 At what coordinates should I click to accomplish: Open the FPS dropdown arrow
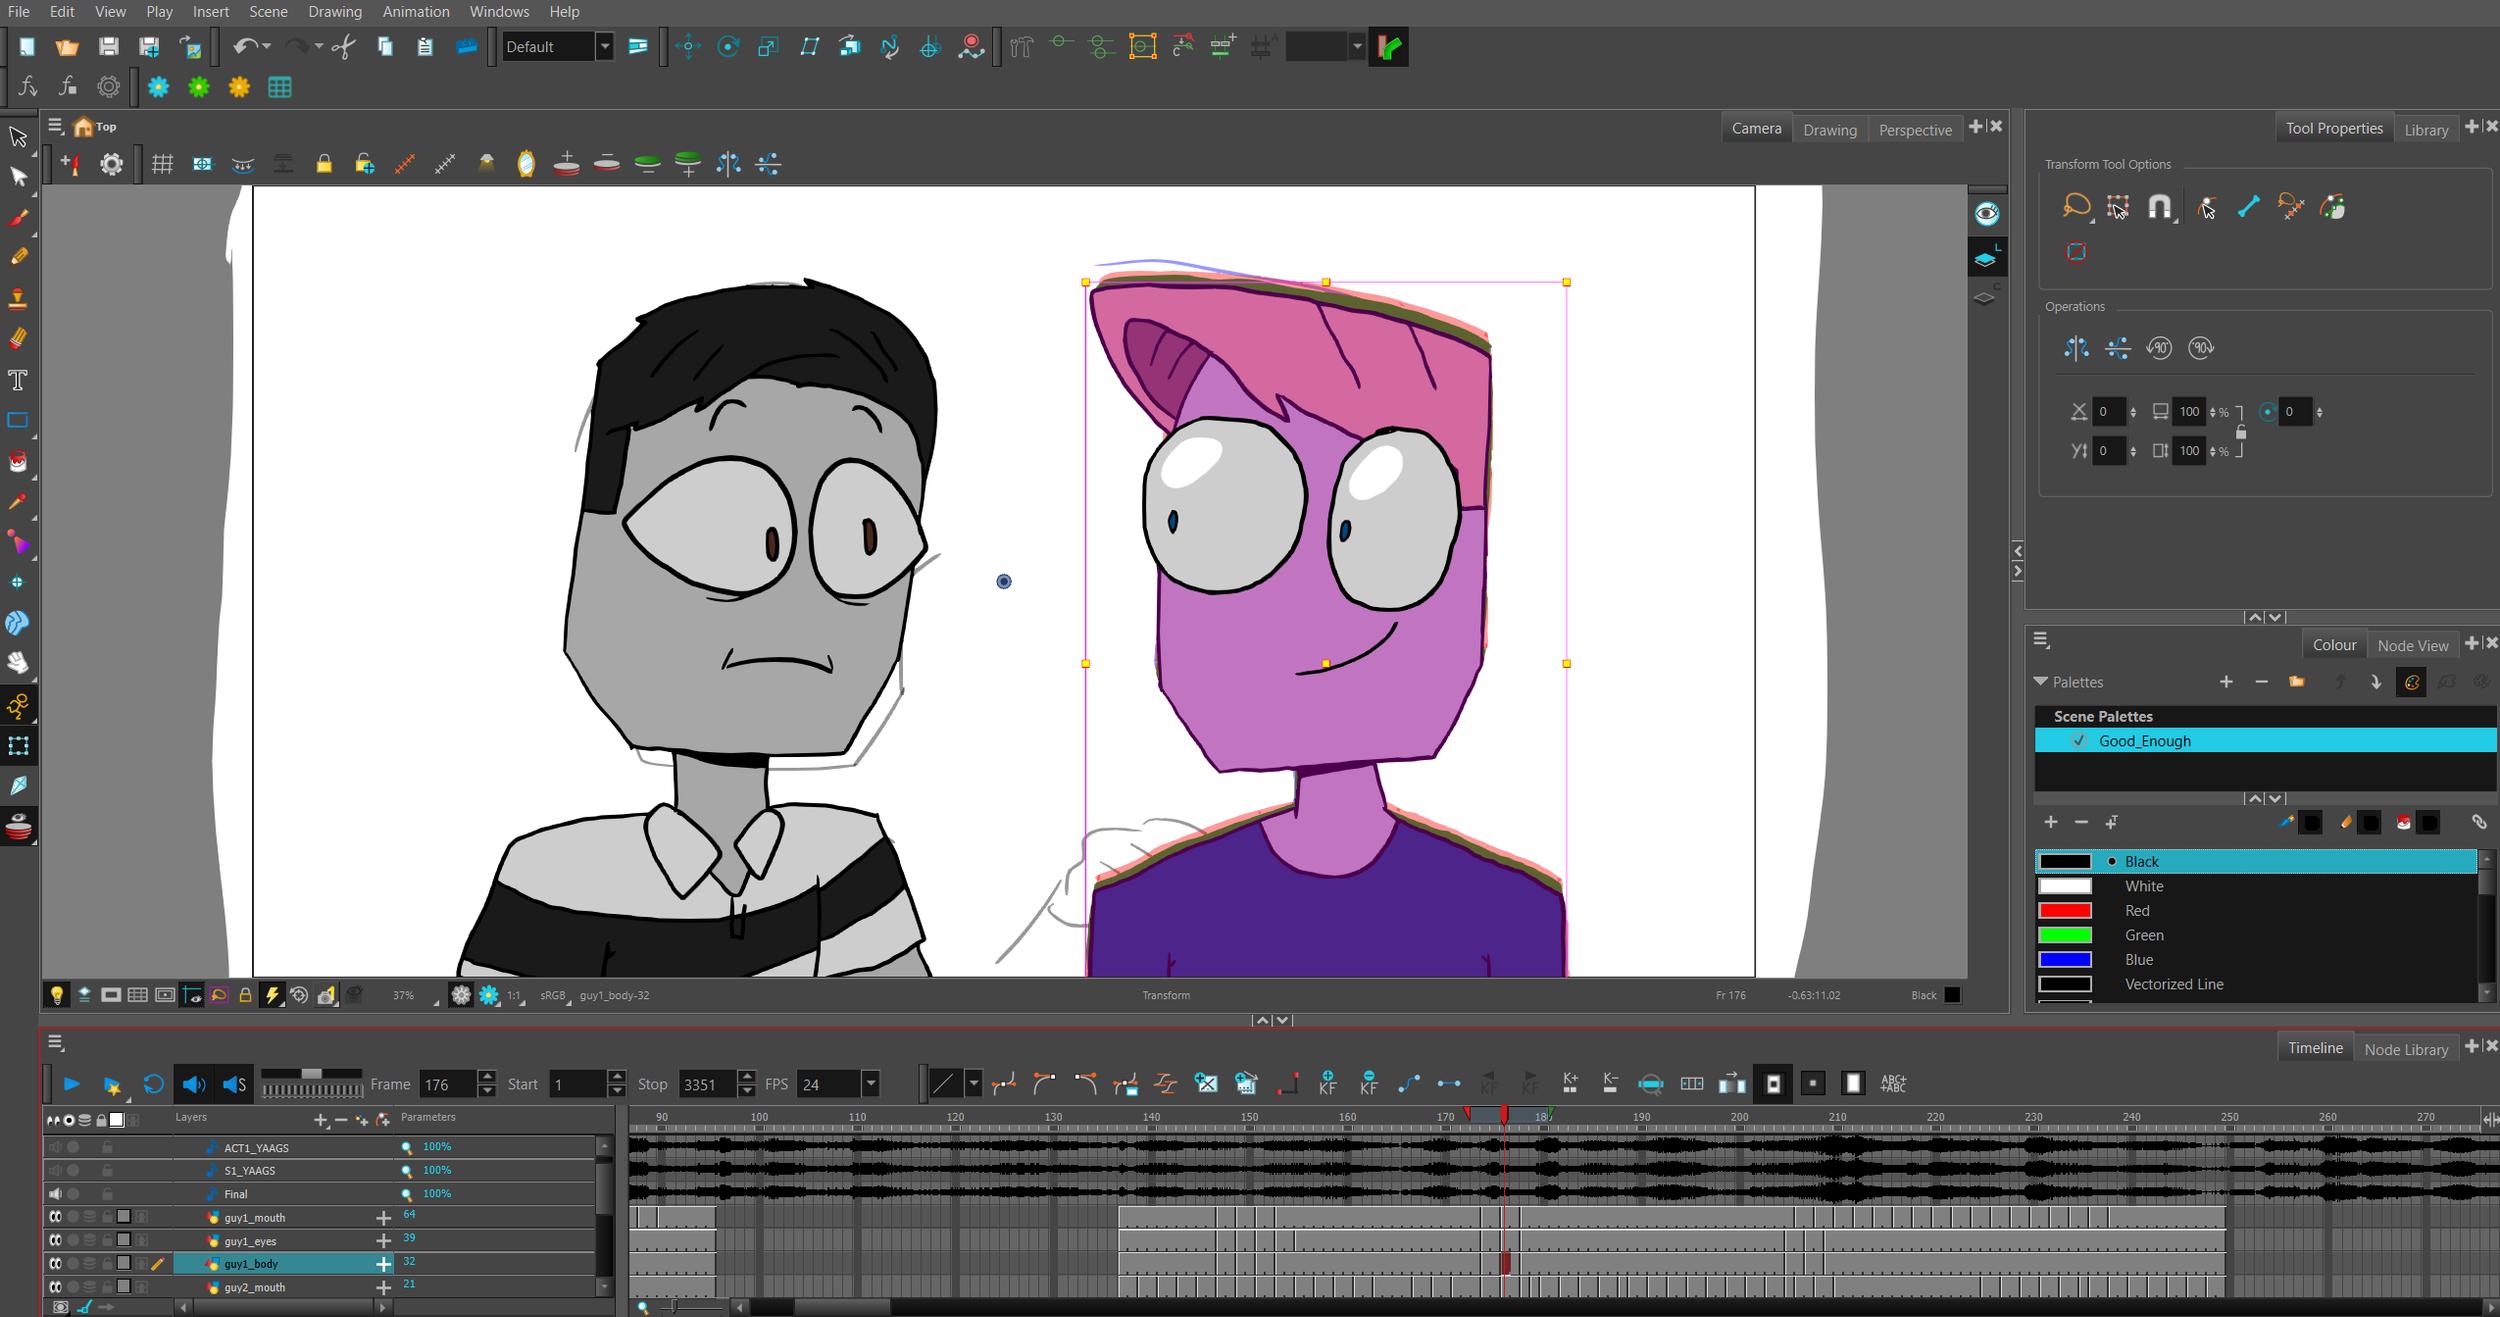[871, 1084]
